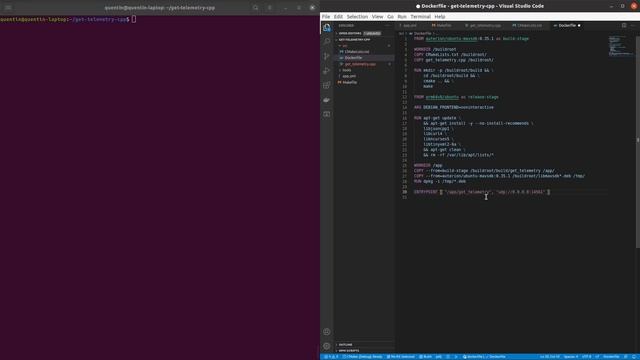Open the Manage gear icon in VS Code
Screen dimensions: 640x360
pos(327,346)
